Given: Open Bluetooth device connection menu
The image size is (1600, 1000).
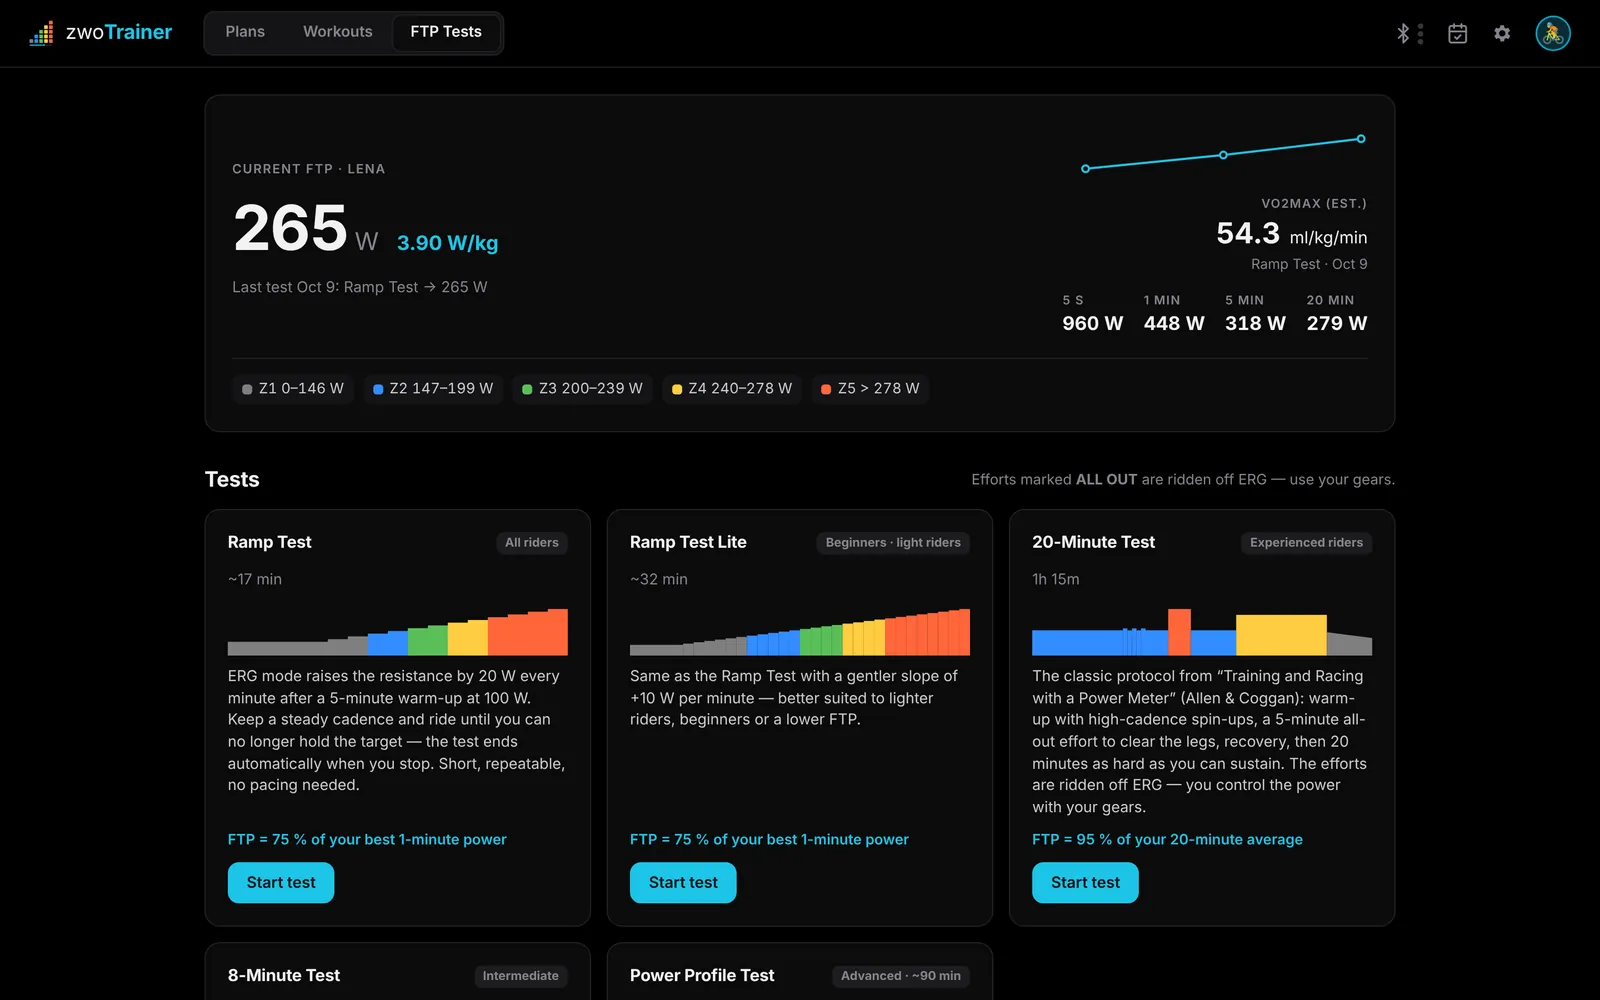Looking at the screenshot, I should [x=1409, y=33].
